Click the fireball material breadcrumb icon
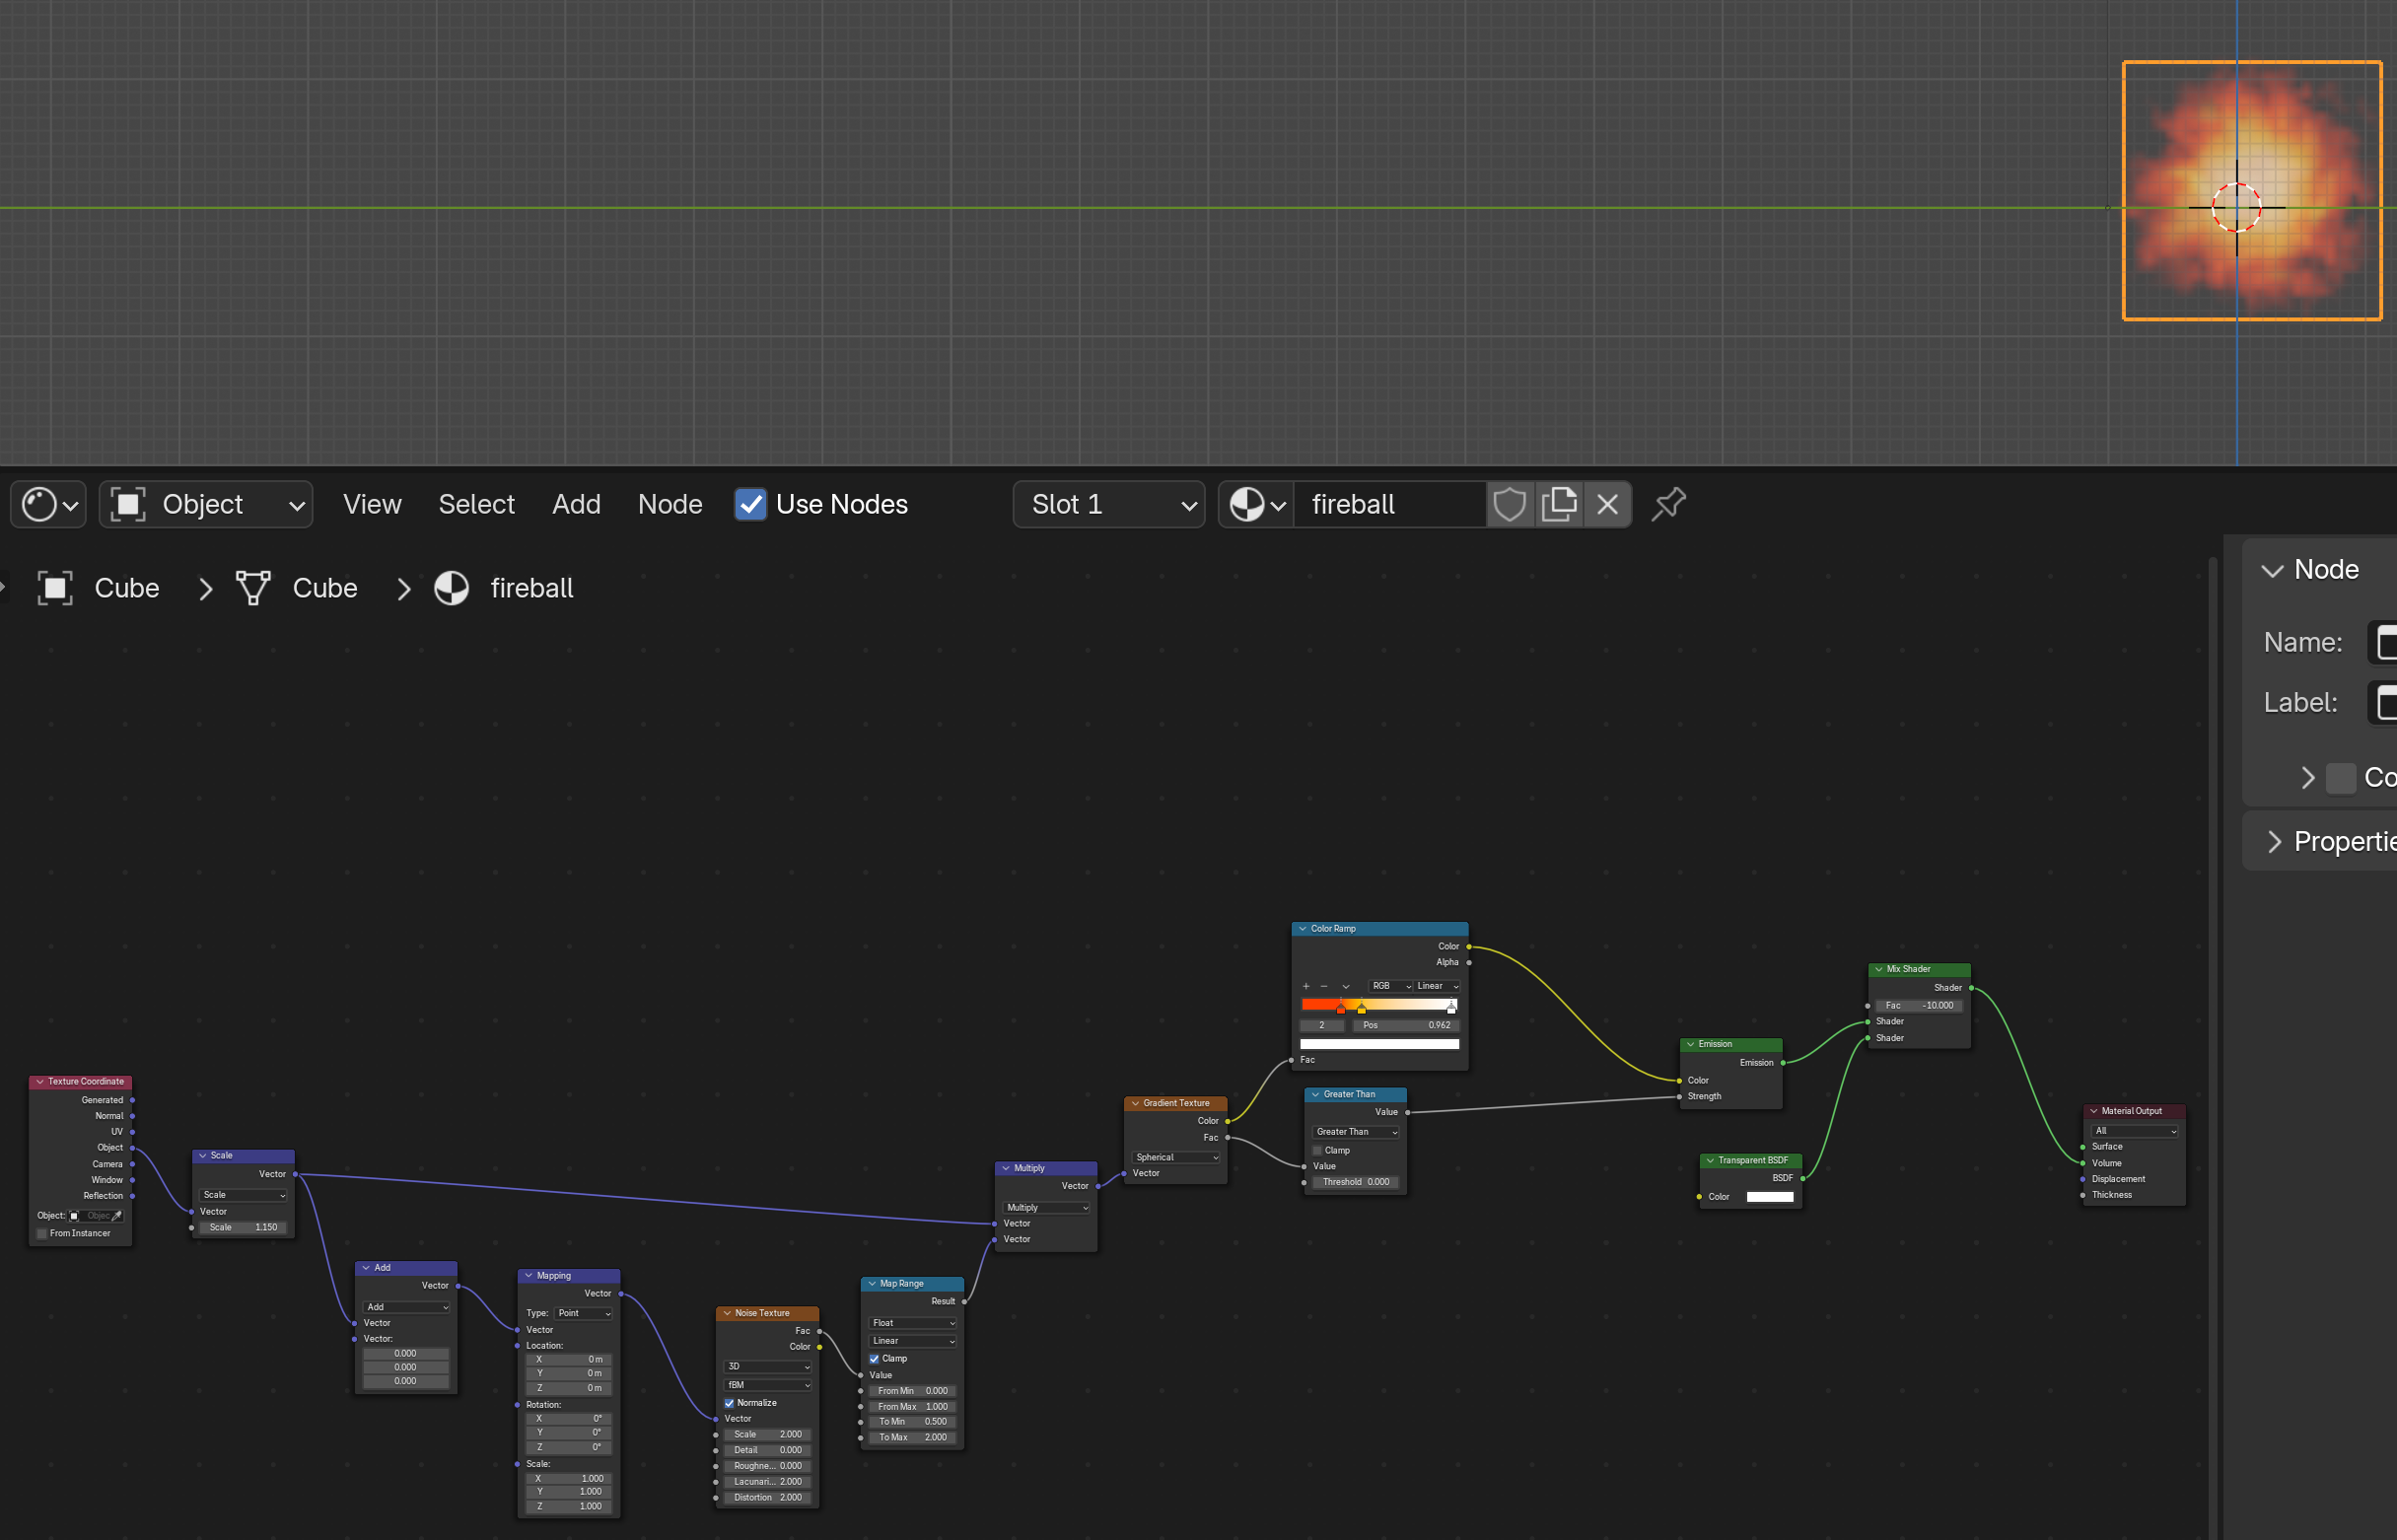 click(x=452, y=588)
